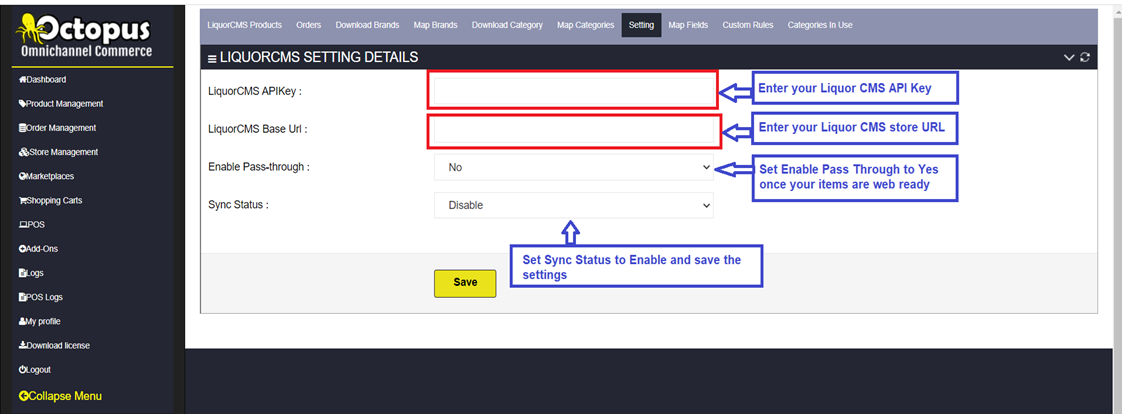Click the My profile user icon
The image size is (1122, 414).
point(23,321)
